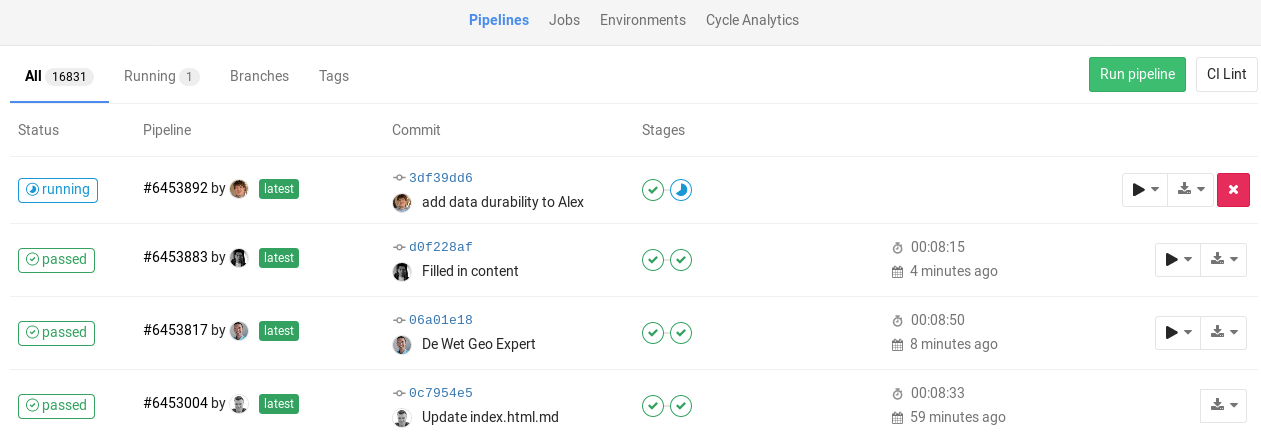Screen dimensions: 1261x437
Task: Switch to the Branches tab
Action: coord(259,76)
